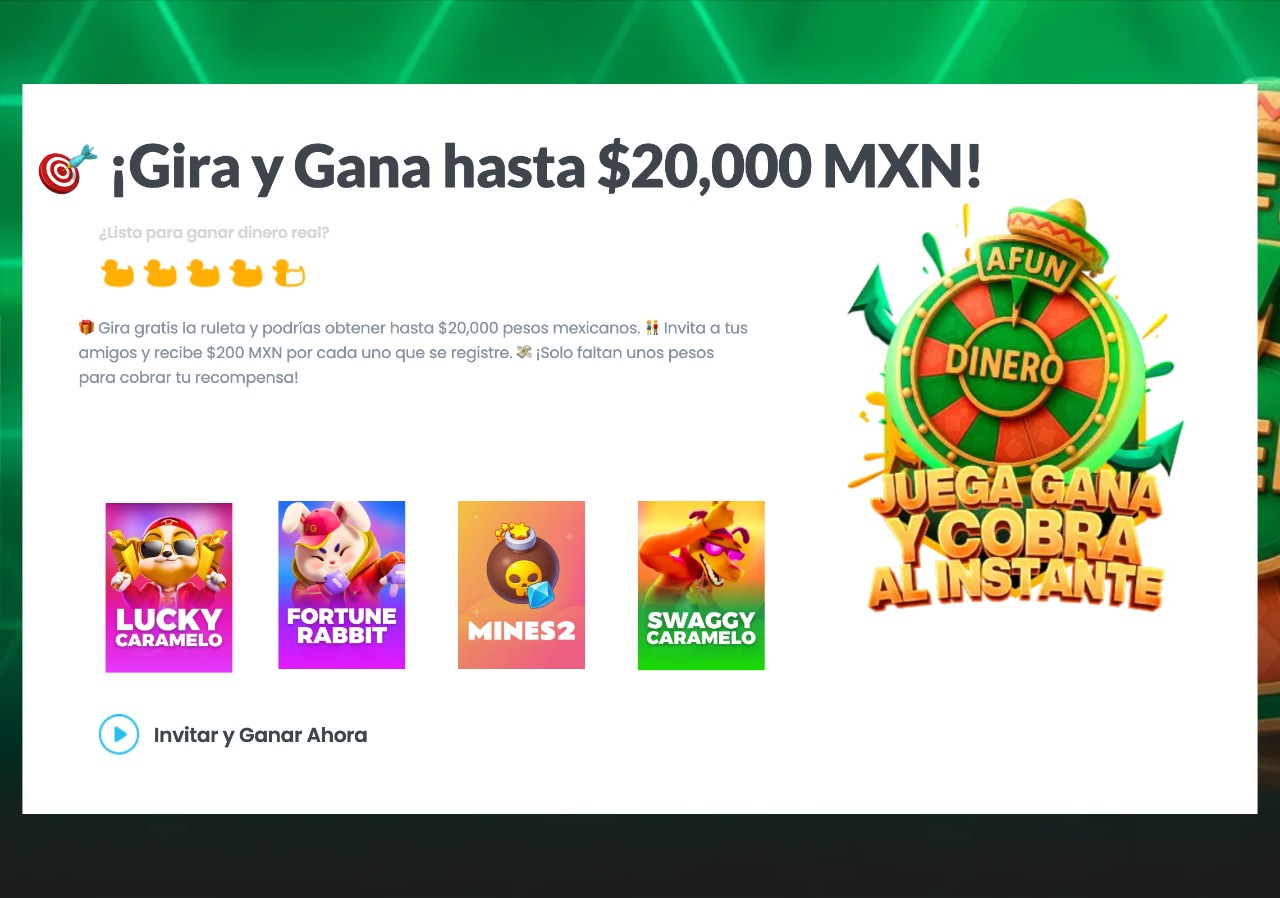Click the third duck rating icon
The image size is (1280, 898).
click(203, 273)
